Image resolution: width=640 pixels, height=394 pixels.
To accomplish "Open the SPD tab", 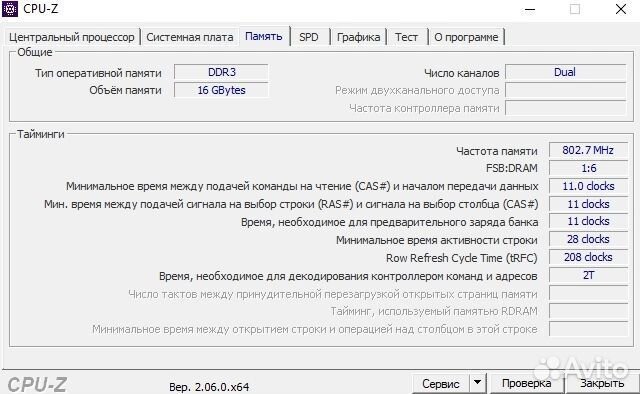I will click(309, 37).
